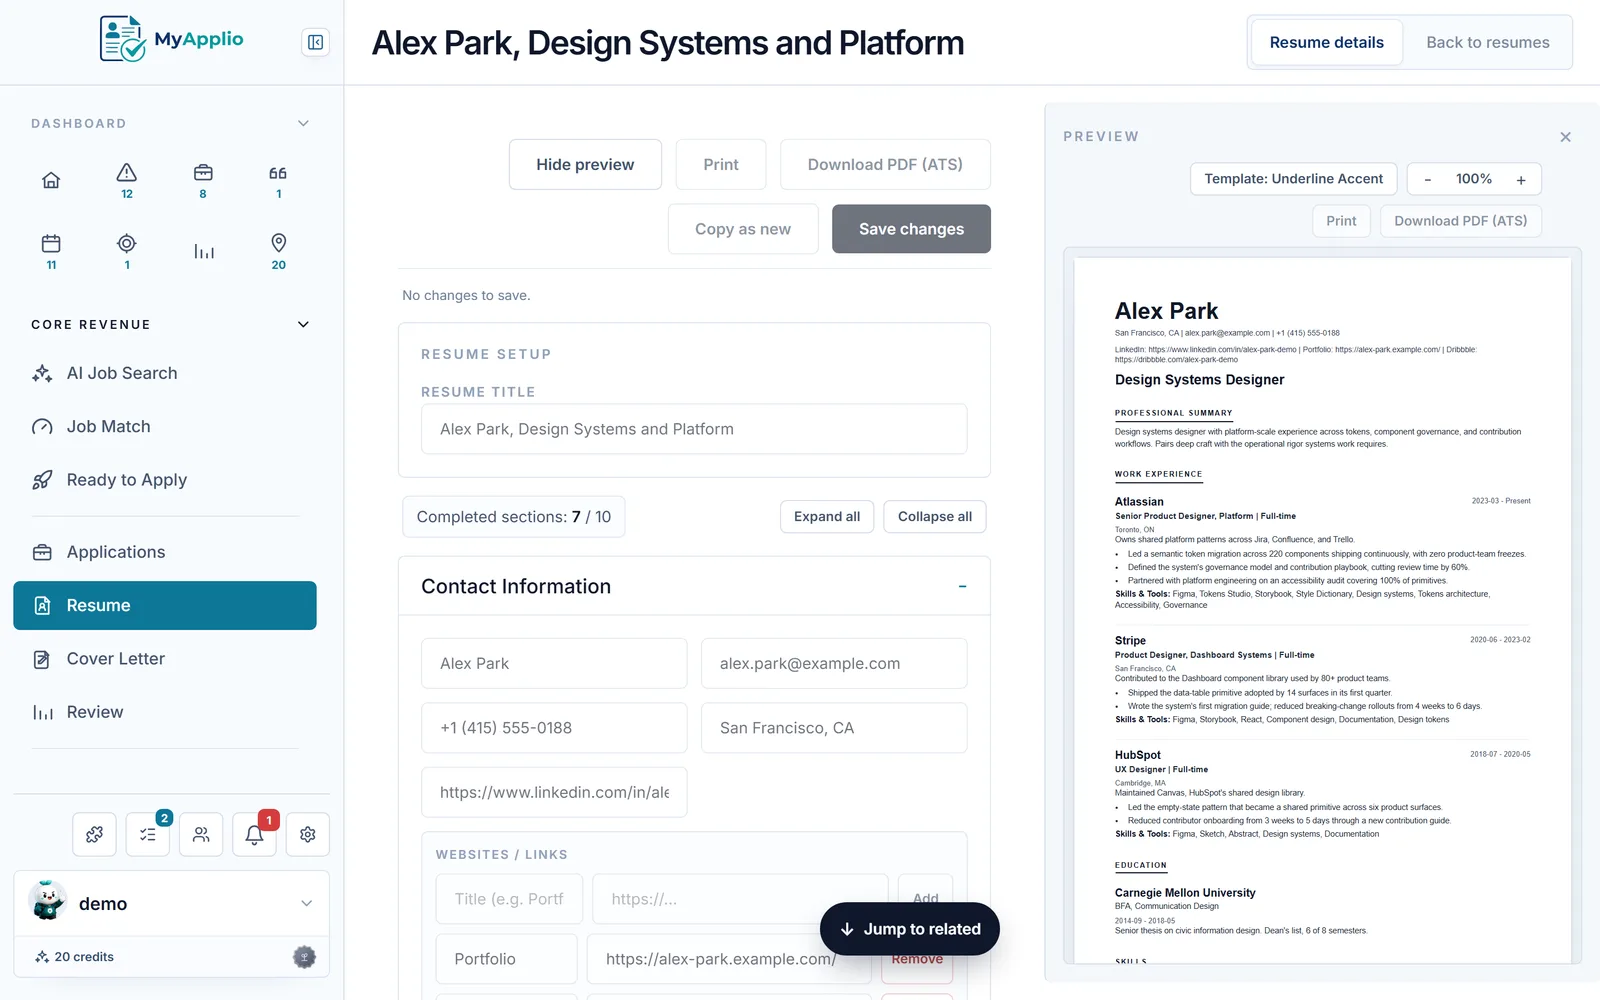Click Download PDF (ATS) in preview panel

1460,221
